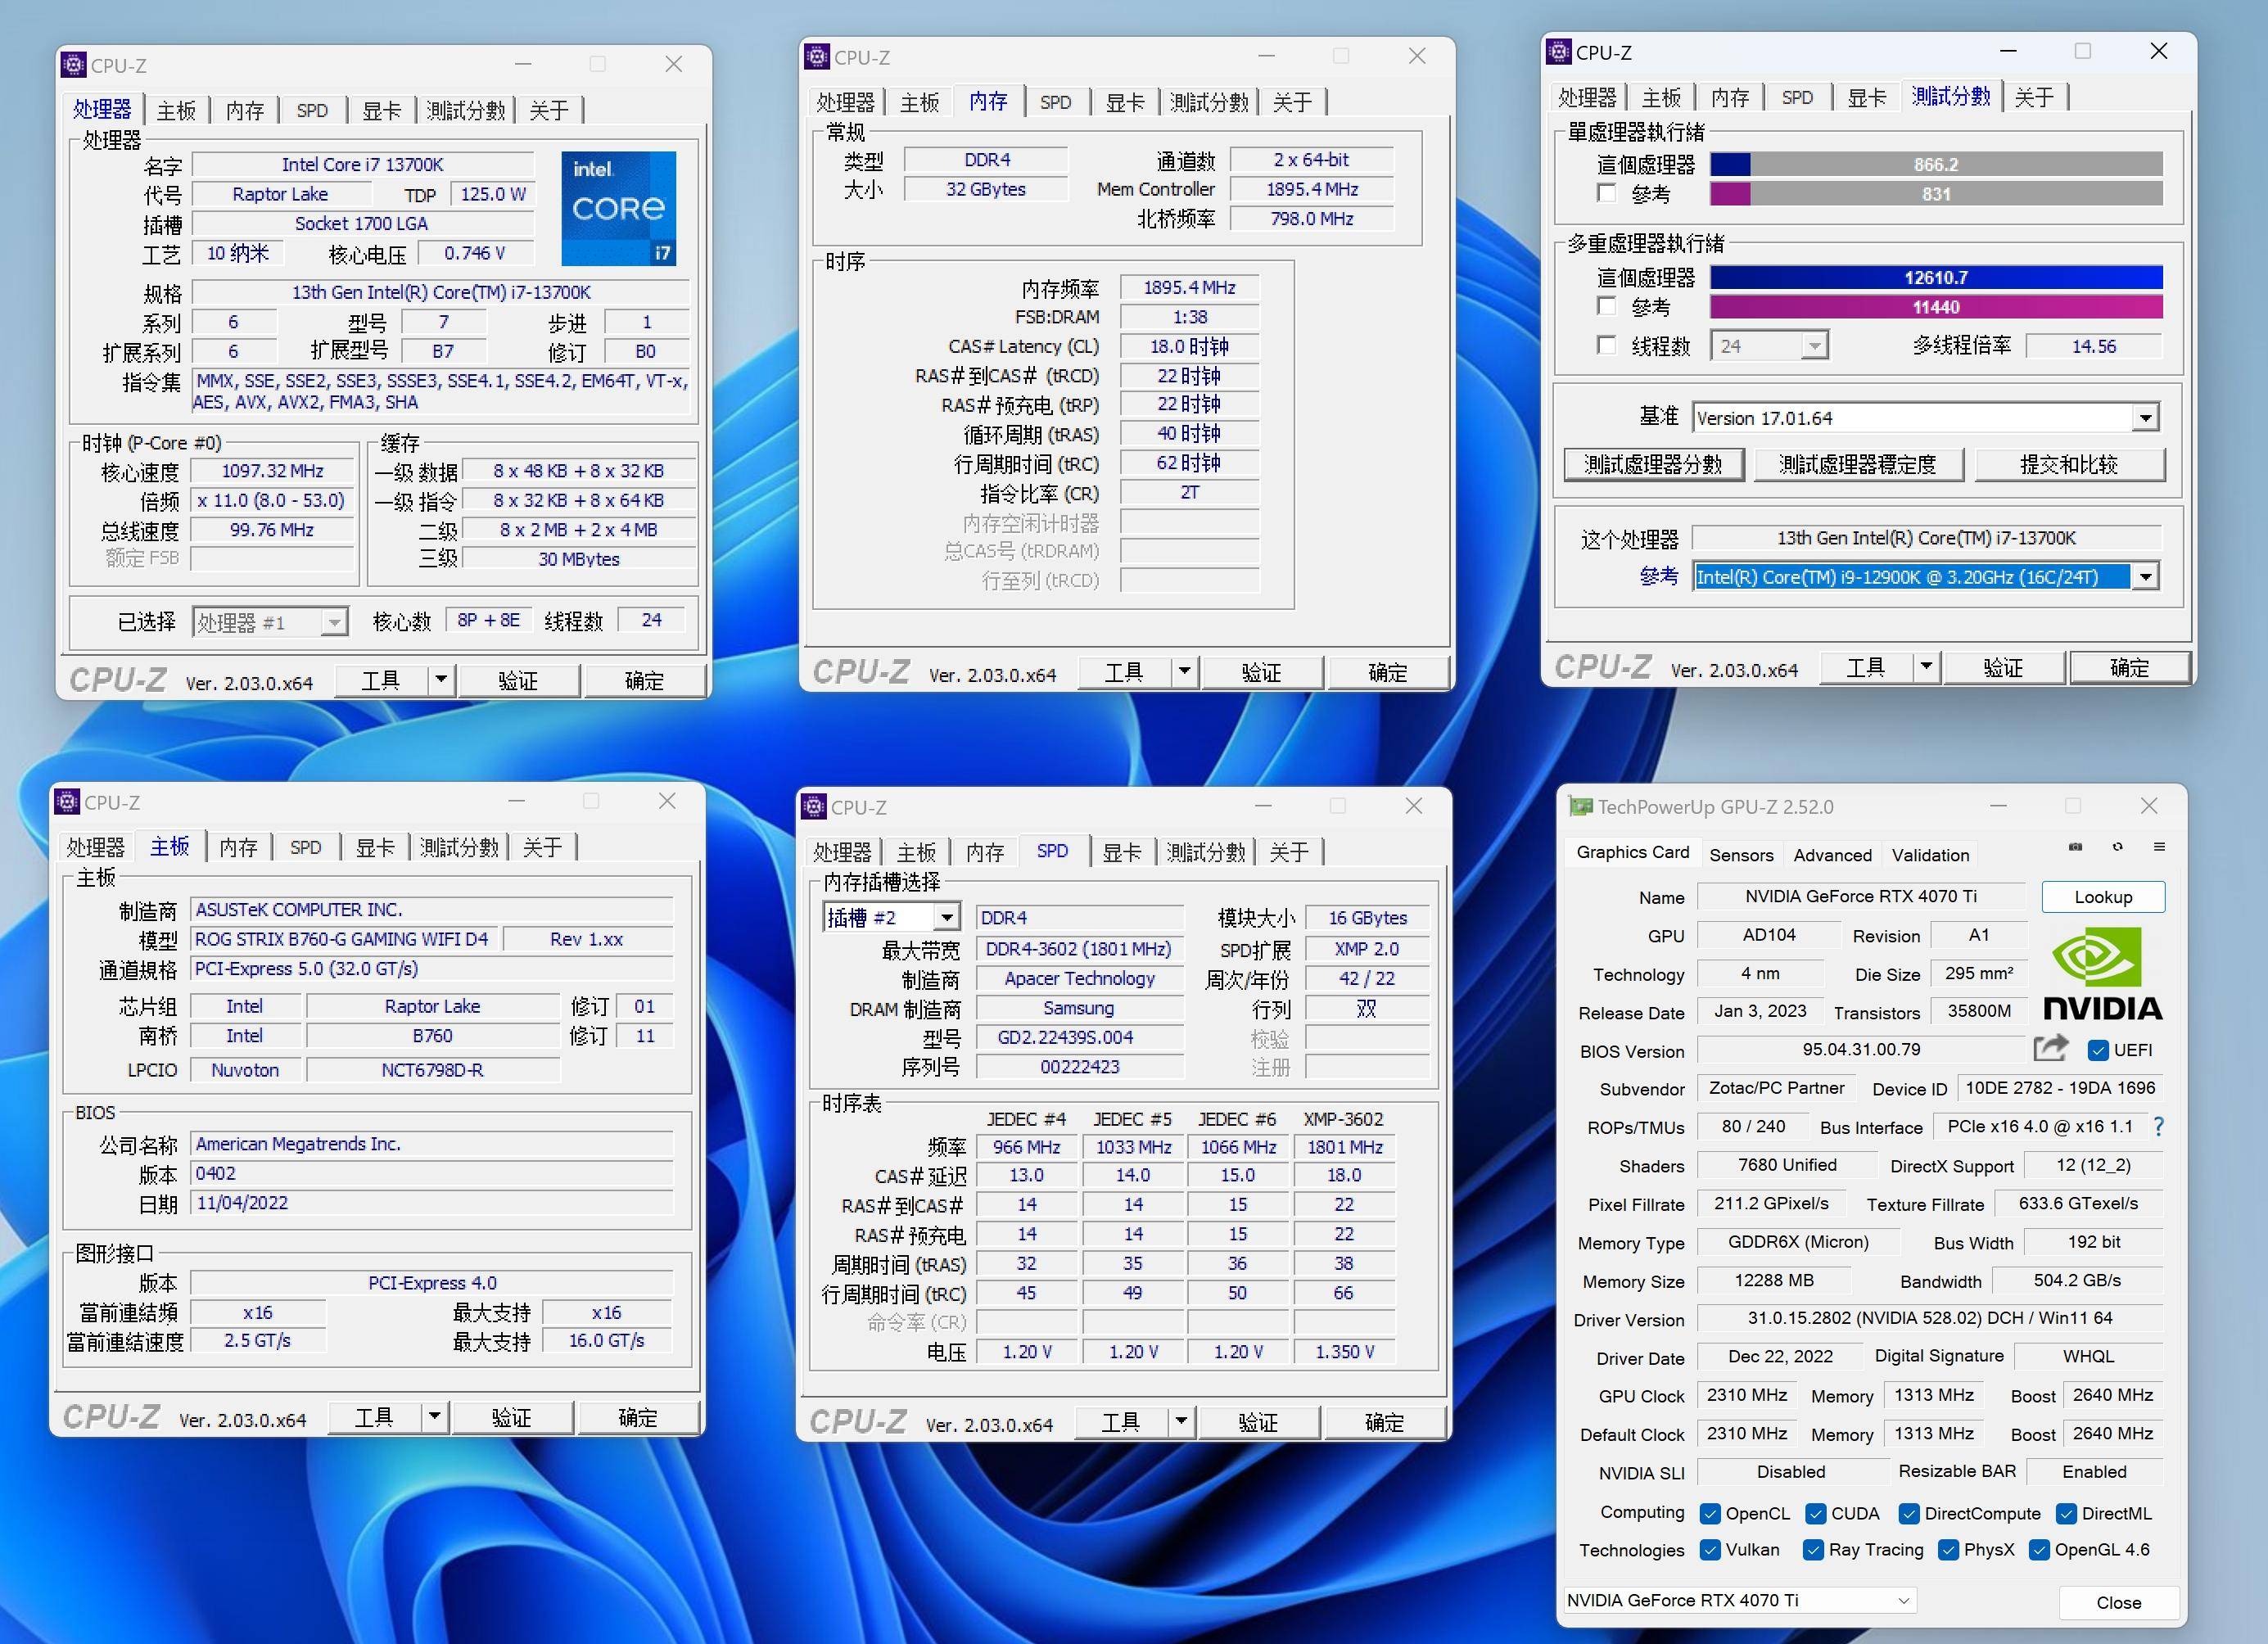This screenshot has height=1644, width=2268.
Task: Enable the 线程数 checkbox in benchmark window
Action: pyautogui.click(x=1606, y=345)
